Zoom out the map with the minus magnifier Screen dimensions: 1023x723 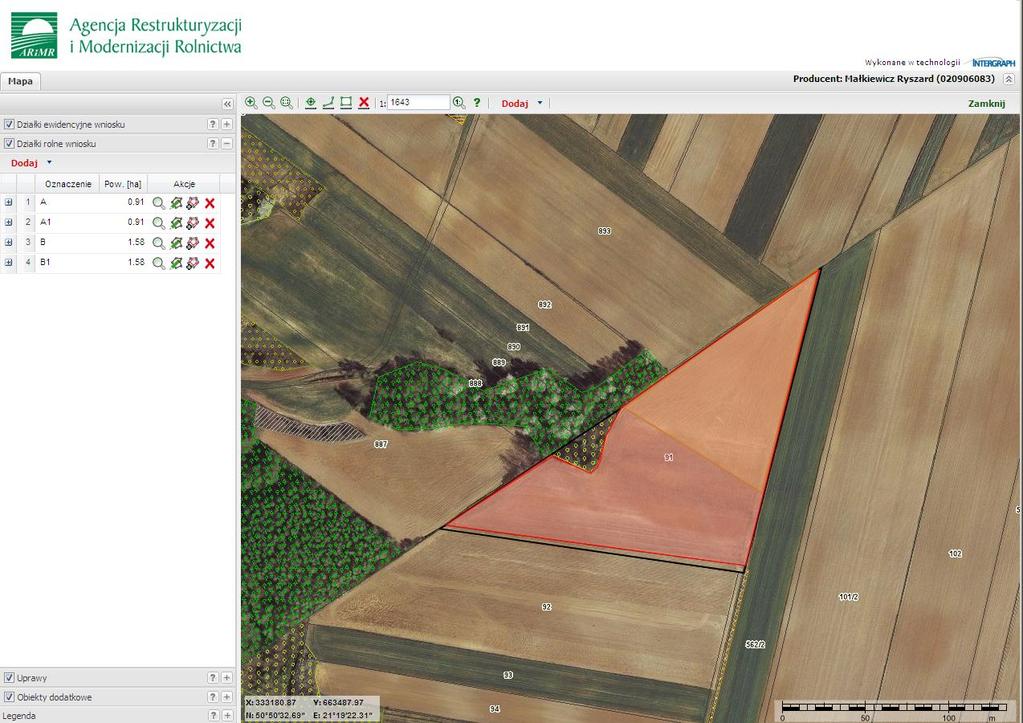click(268, 102)
